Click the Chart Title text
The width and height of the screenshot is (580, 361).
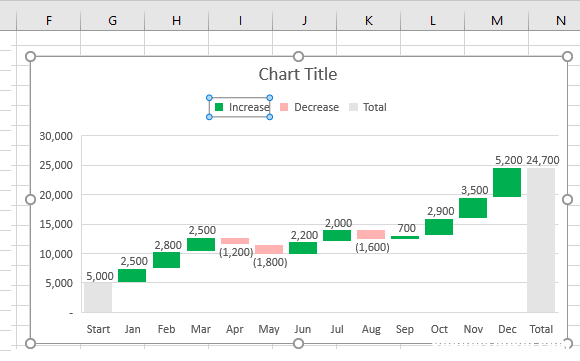point(298,74)
